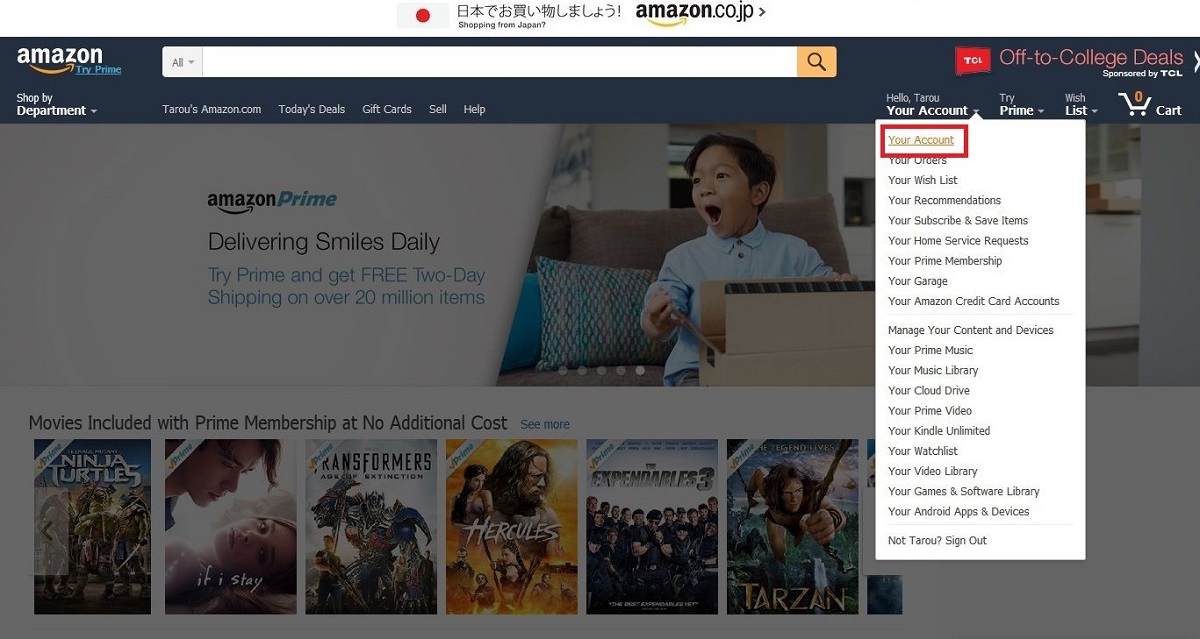Select the middle carousel indicator dot
Screen dimensions: 1200x639
[602, 370]
